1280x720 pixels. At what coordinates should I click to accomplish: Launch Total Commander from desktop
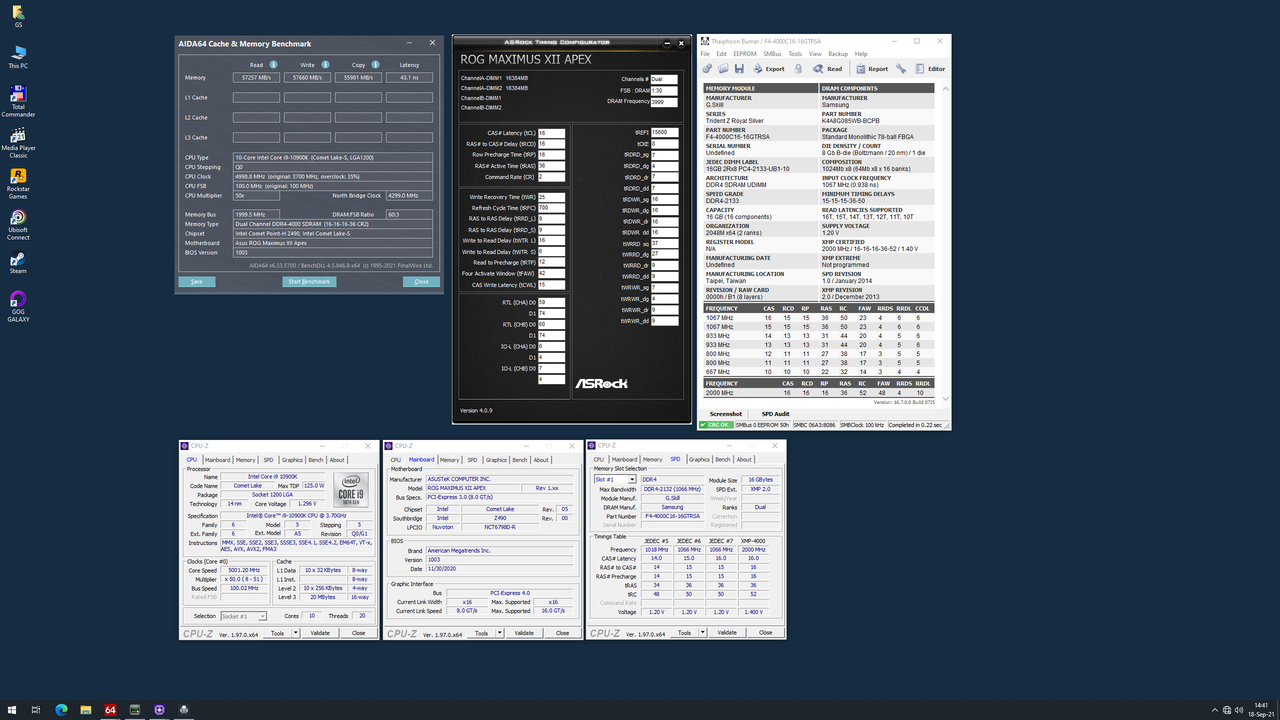pyautogui.click(x=18, y=101)
